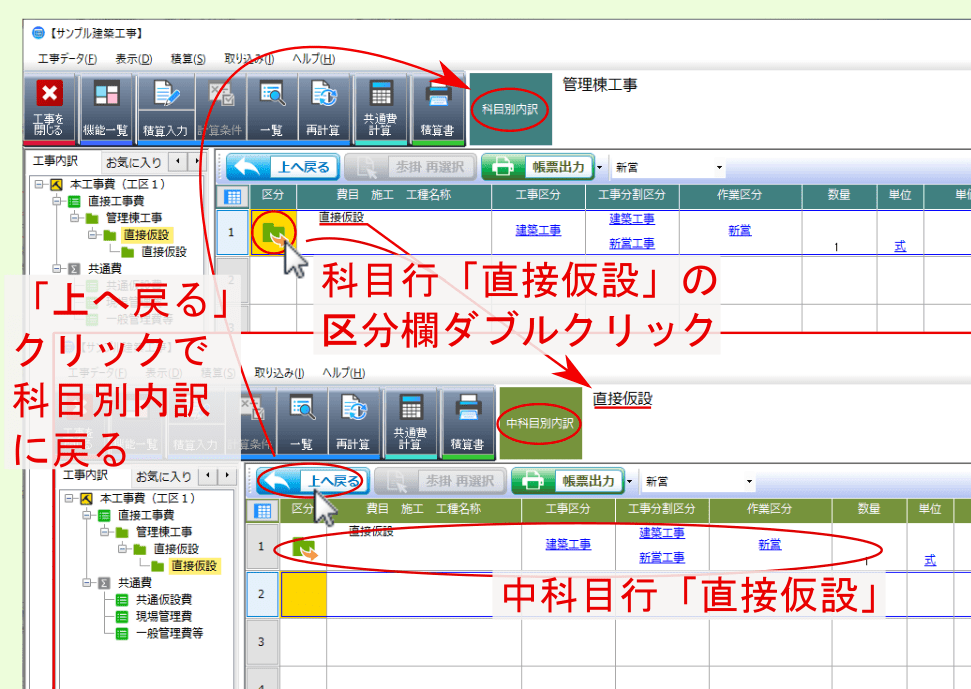The height and width of the screenshot is (689, 971).
Task: Collapse 管理棟工事 node in upper tree
Action: coord(75,217)
